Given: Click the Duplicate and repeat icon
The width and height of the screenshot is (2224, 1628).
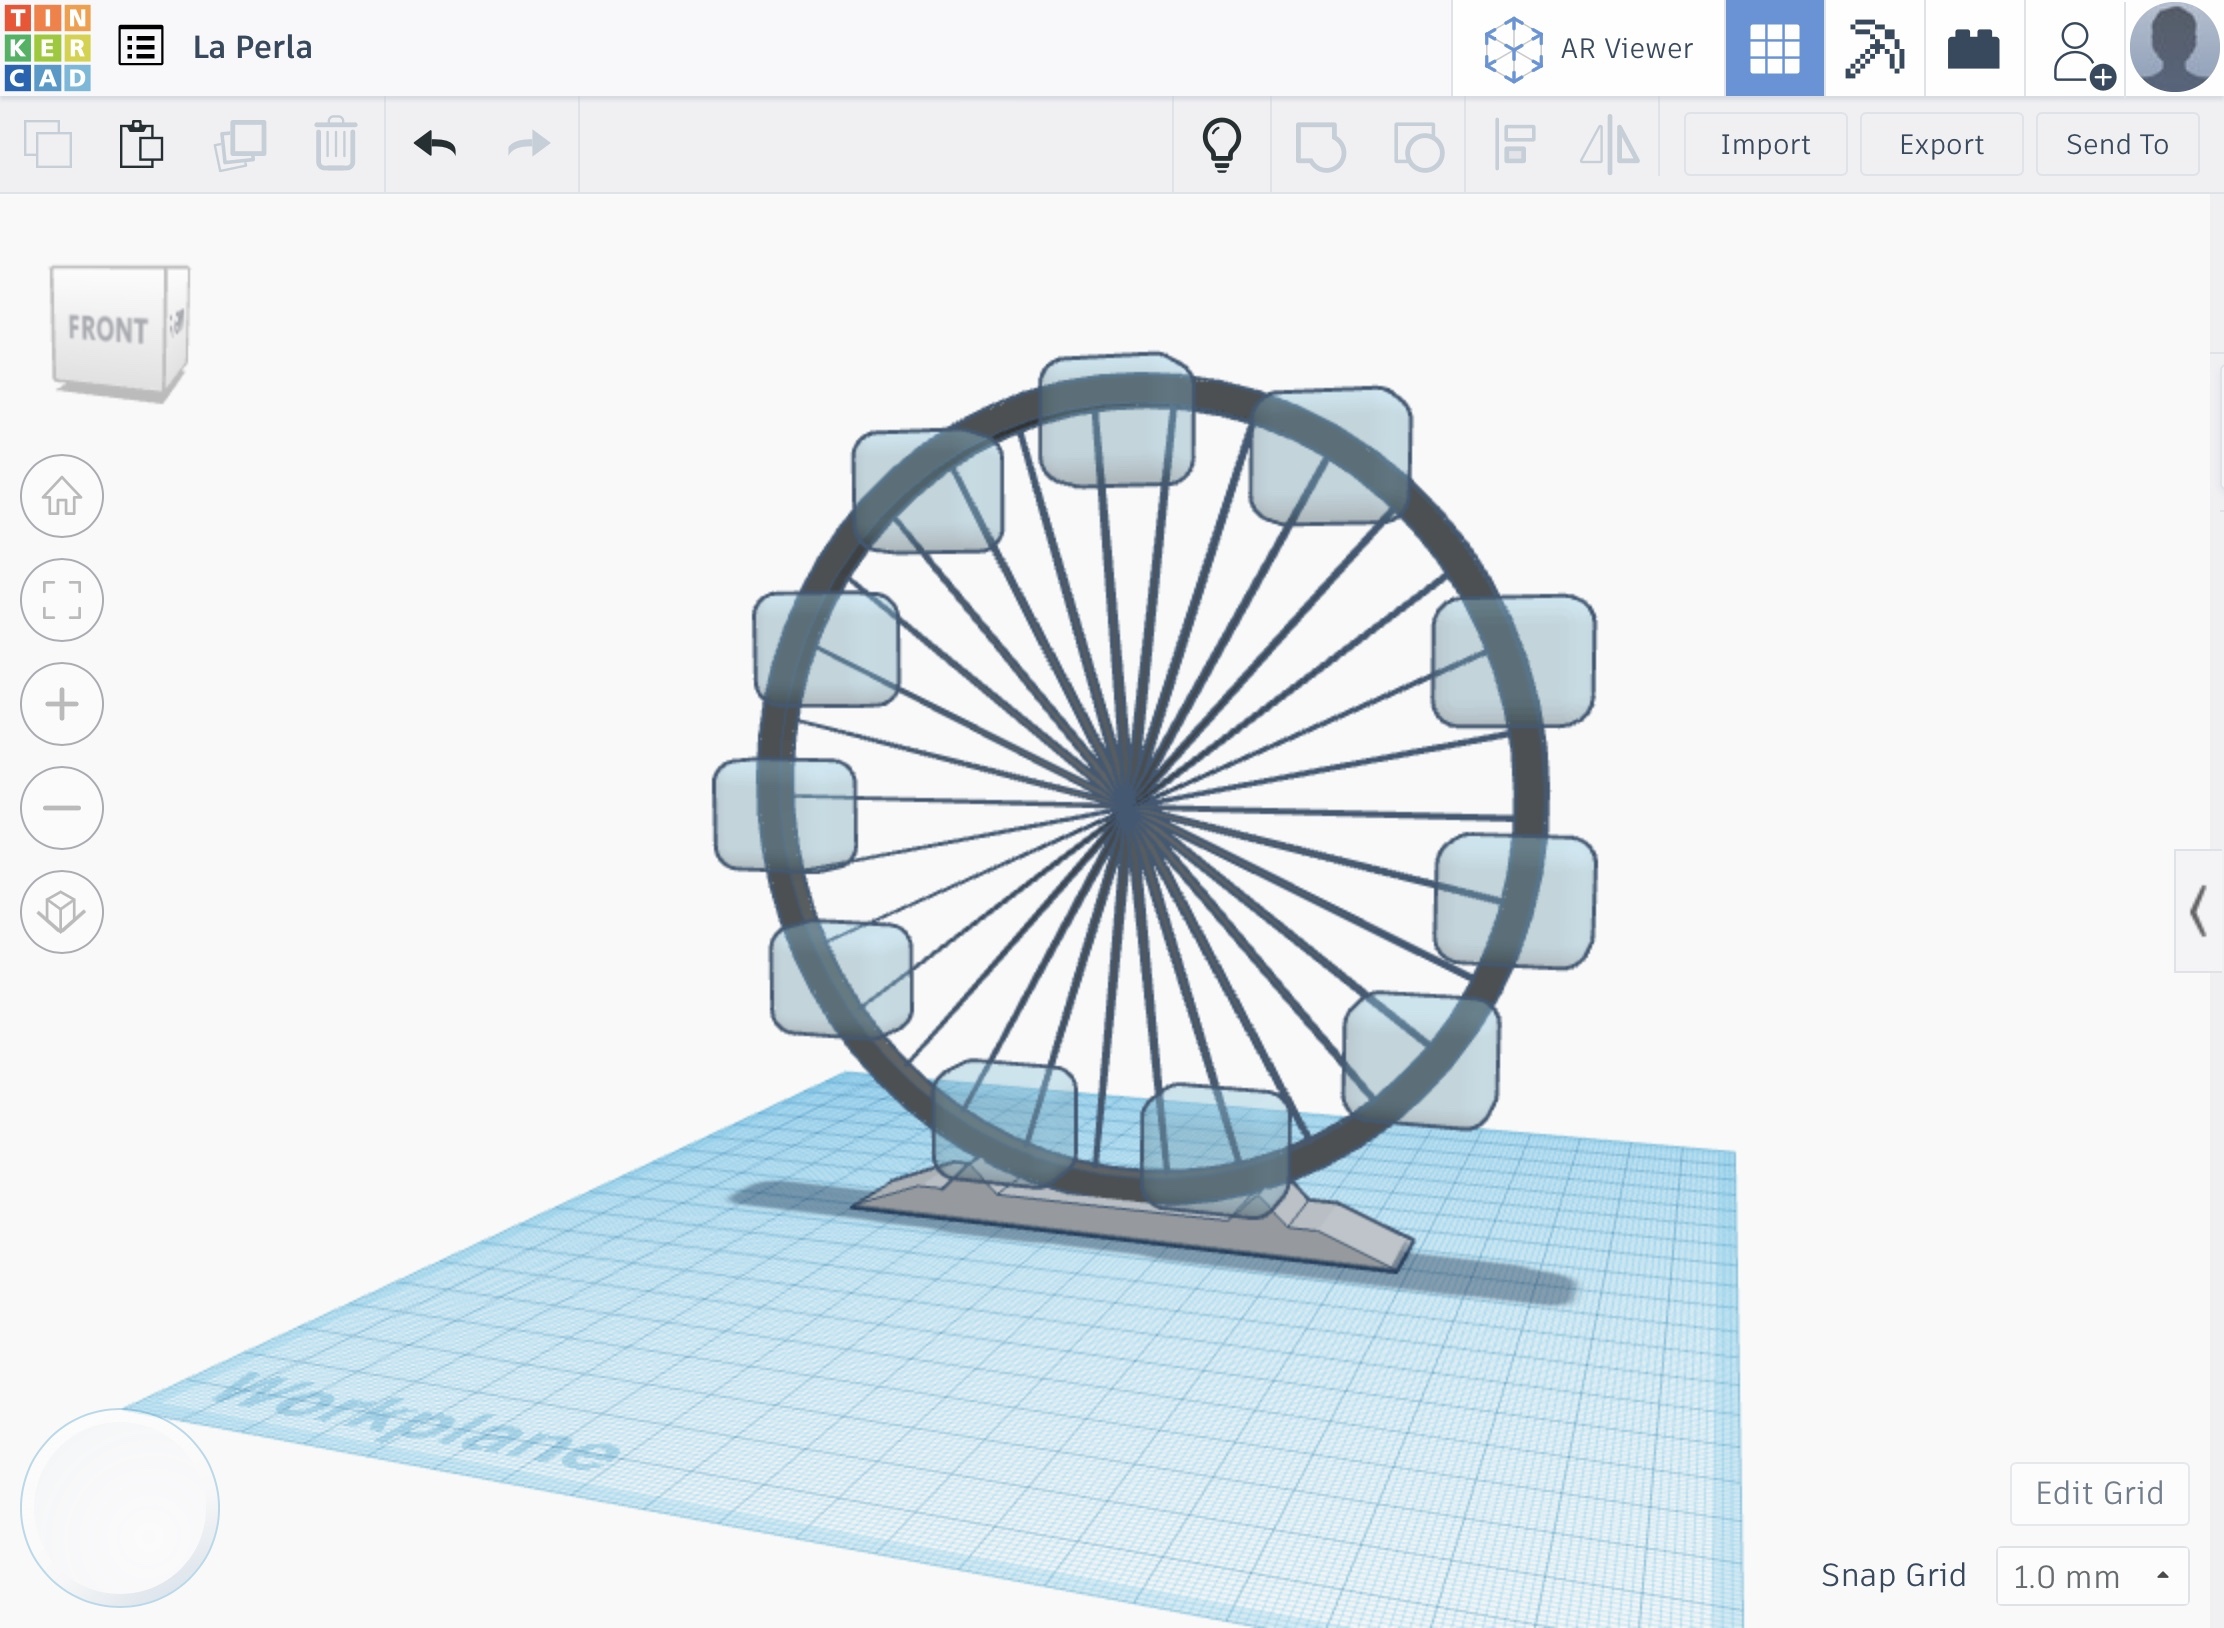Looking at the screenshot, I should (x=240, y=144).
